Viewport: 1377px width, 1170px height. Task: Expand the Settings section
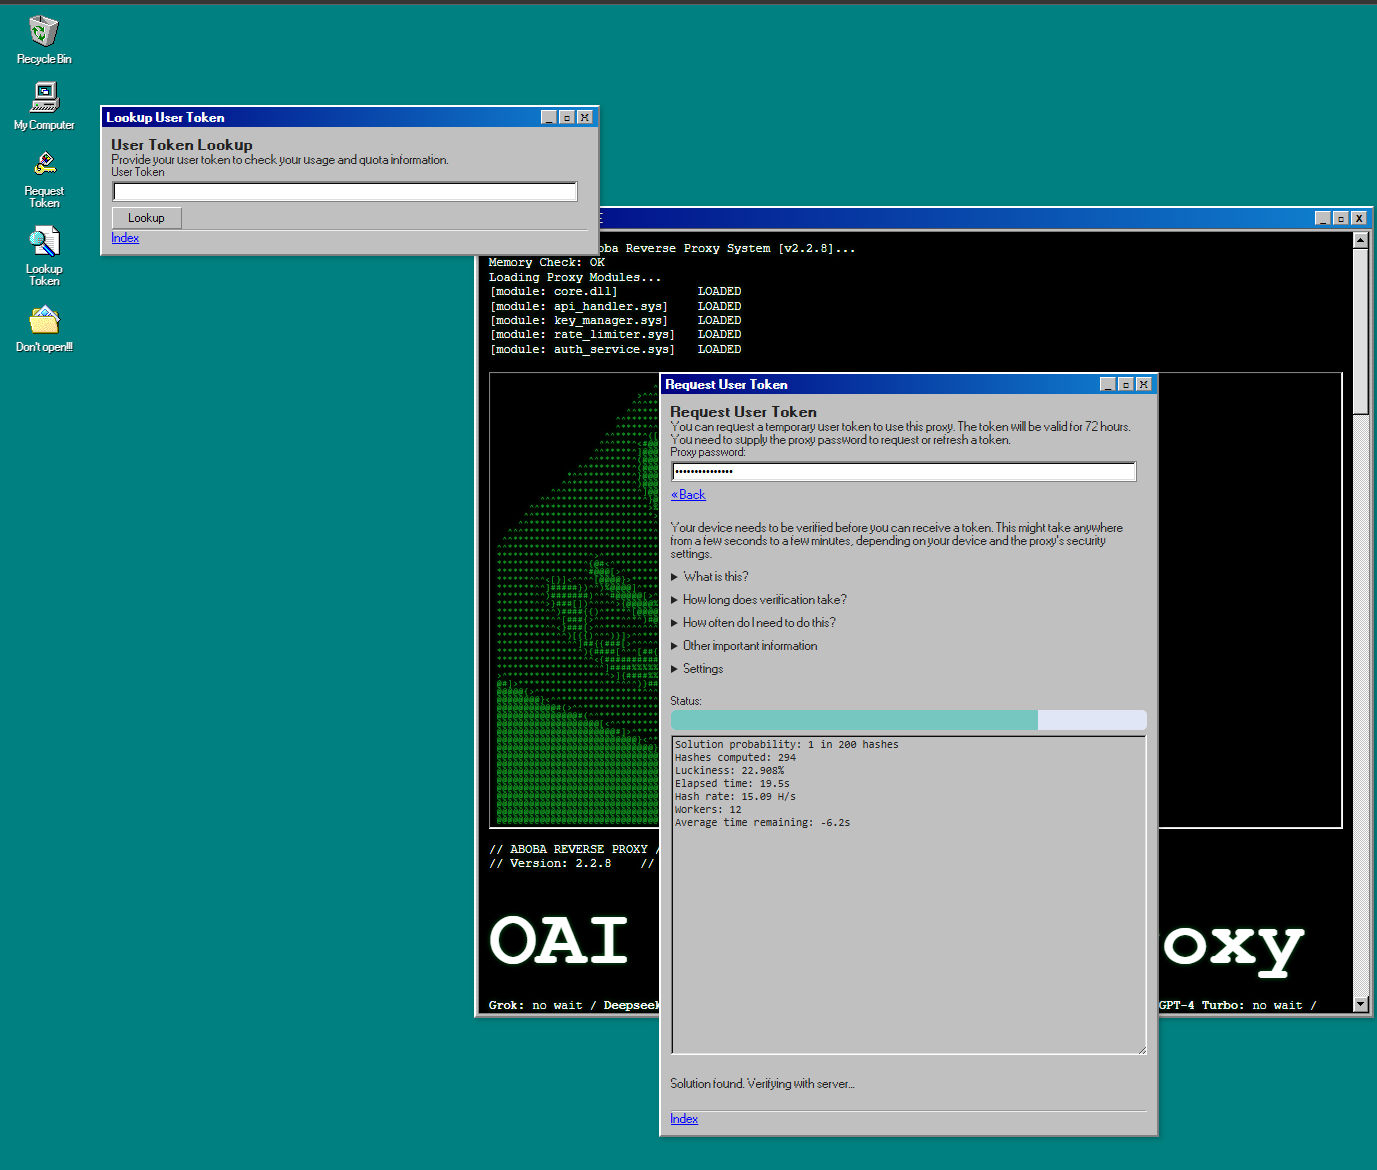pos(697,669)
